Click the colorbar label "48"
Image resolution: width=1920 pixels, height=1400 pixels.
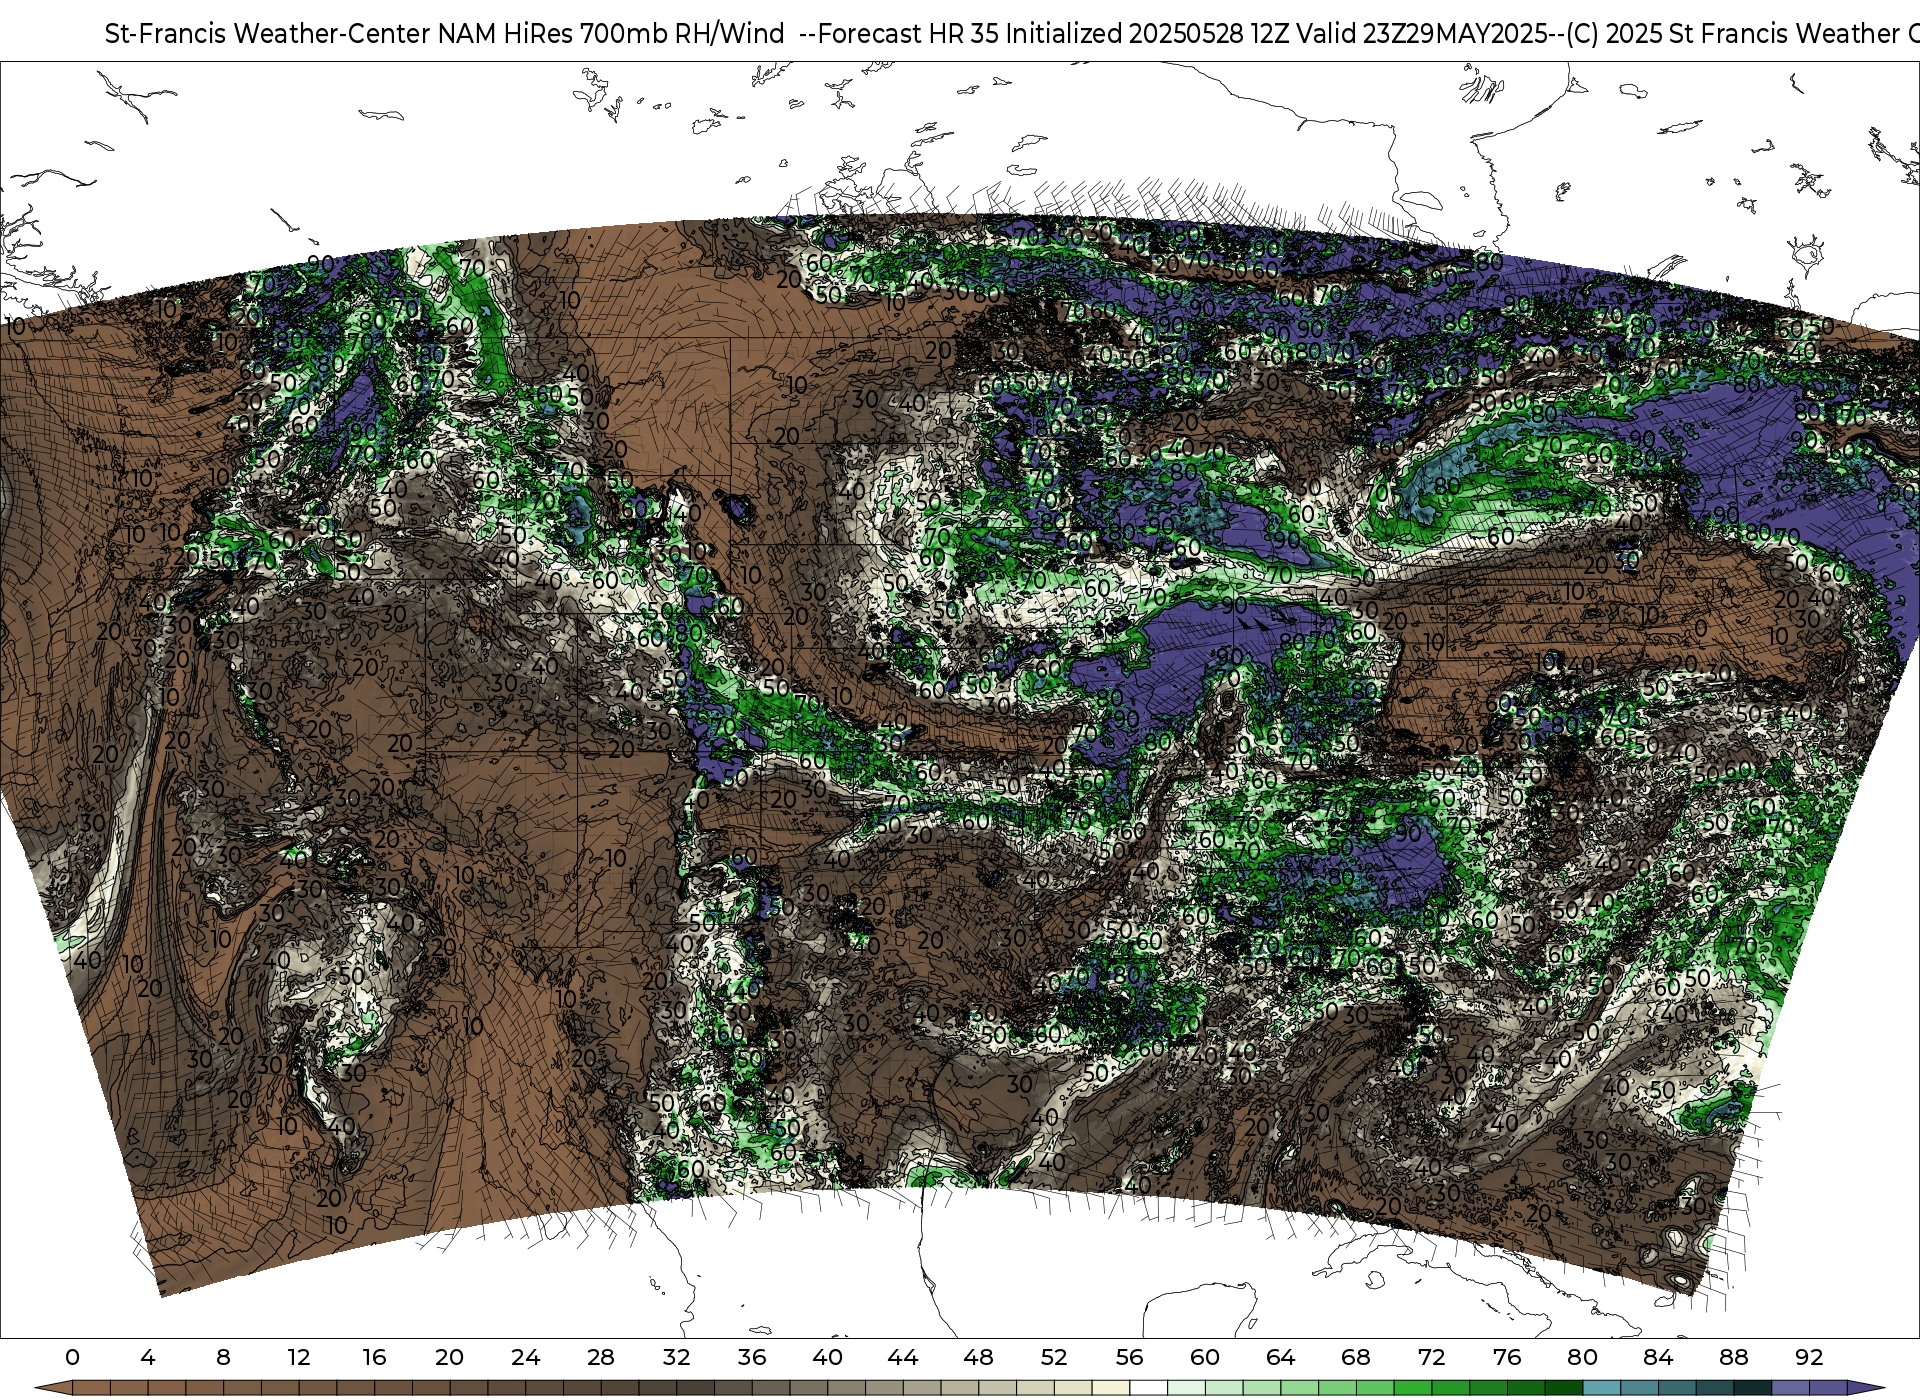(978, 1357)
